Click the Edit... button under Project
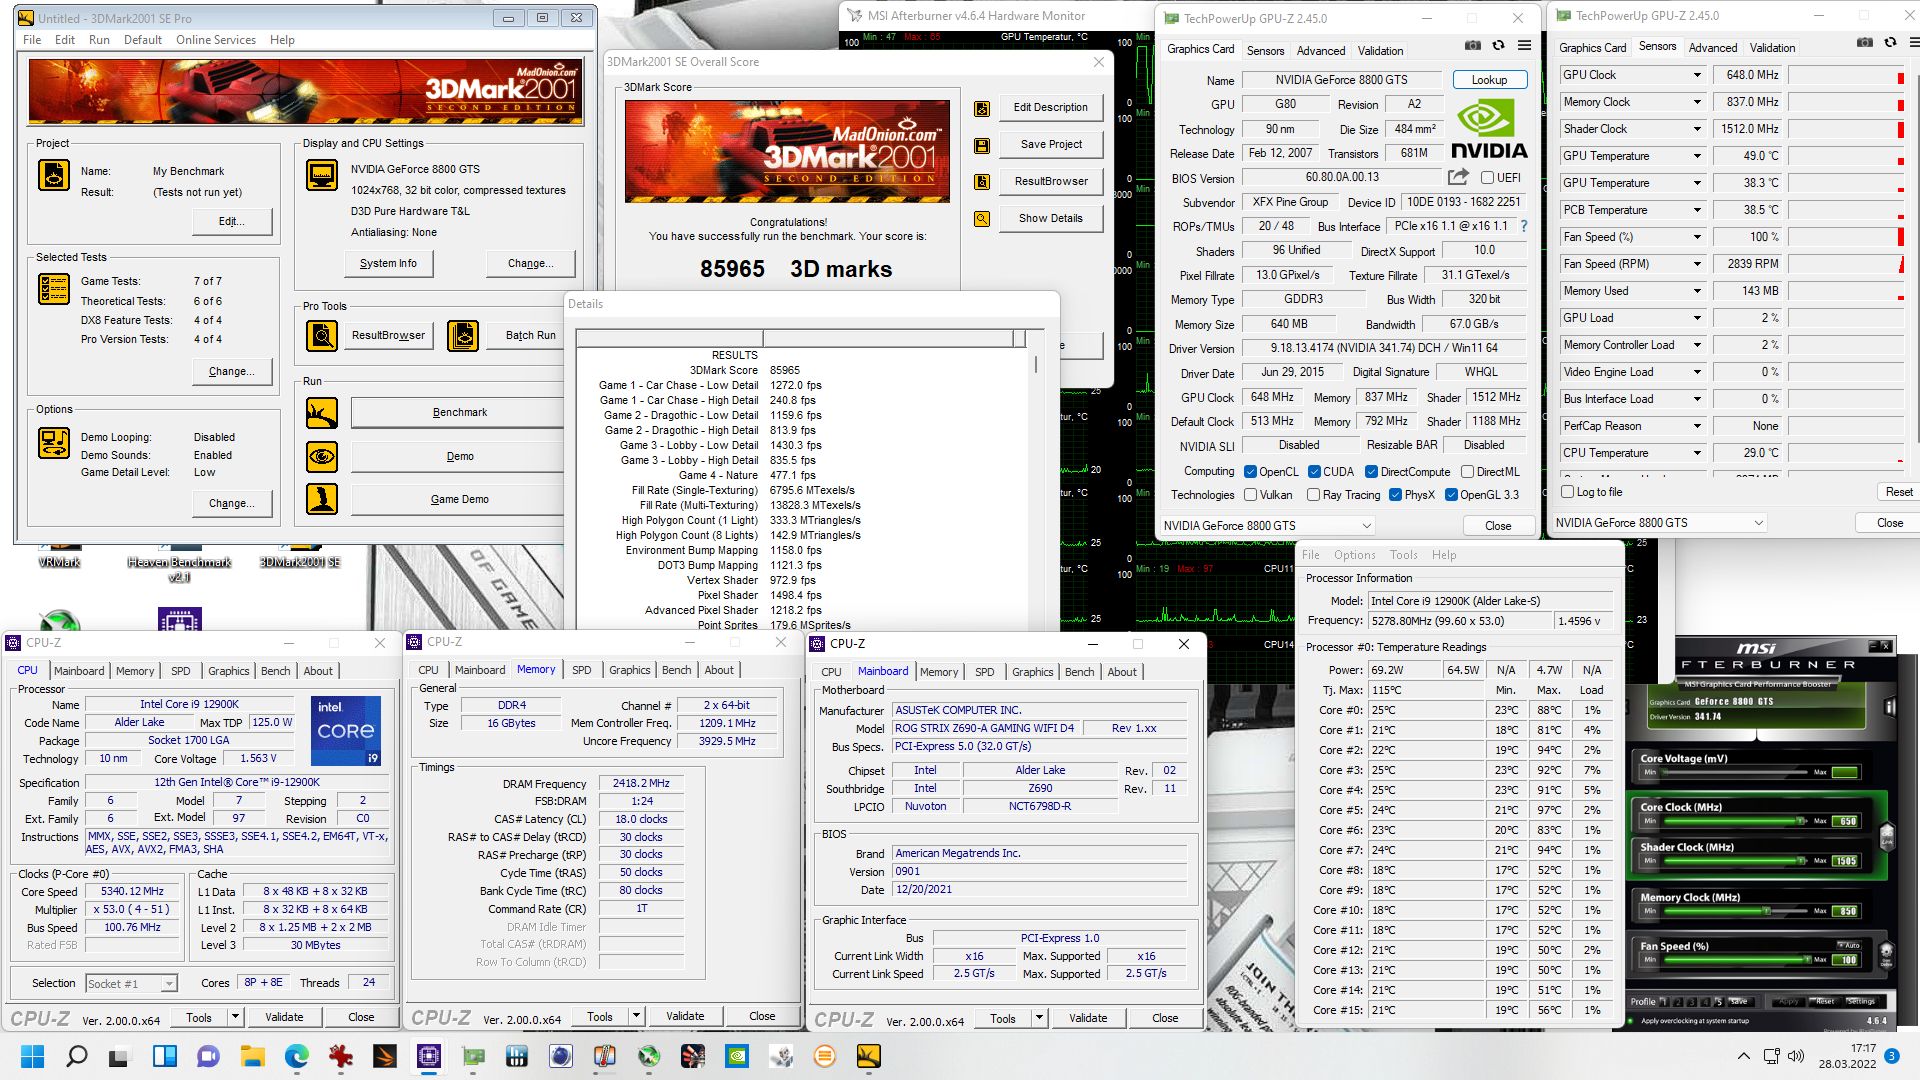This screenshot has height=1080, width=1920. tap(231, 222)
